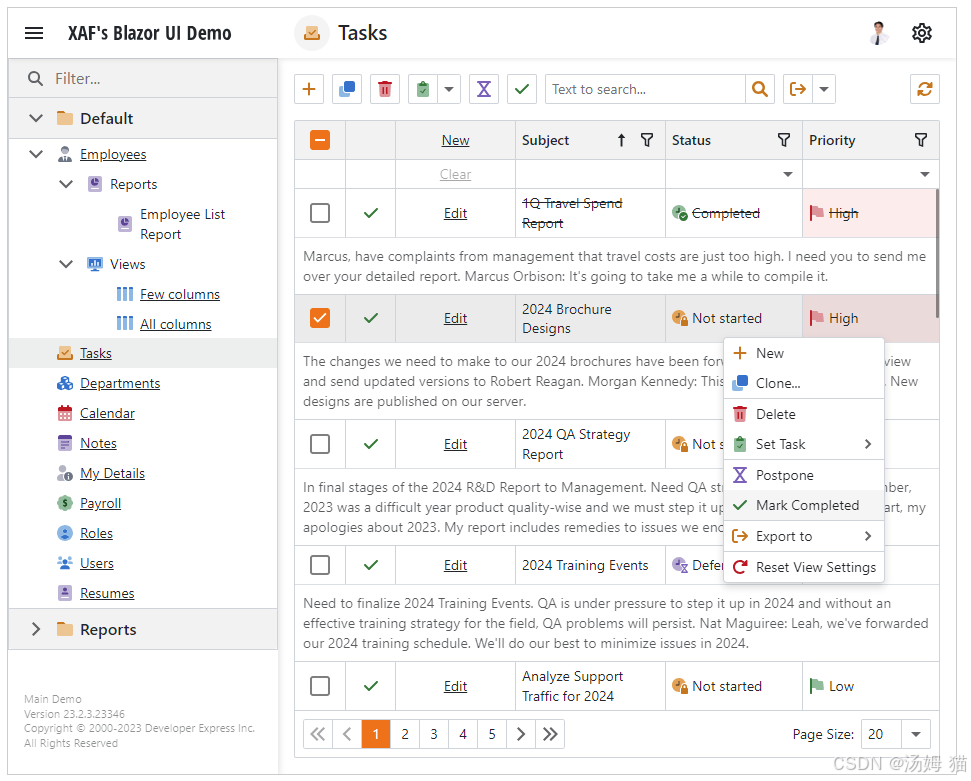Open the Status filter row dropdown
The height and width of the screenshot is (781, 971).
pos(788,174)
